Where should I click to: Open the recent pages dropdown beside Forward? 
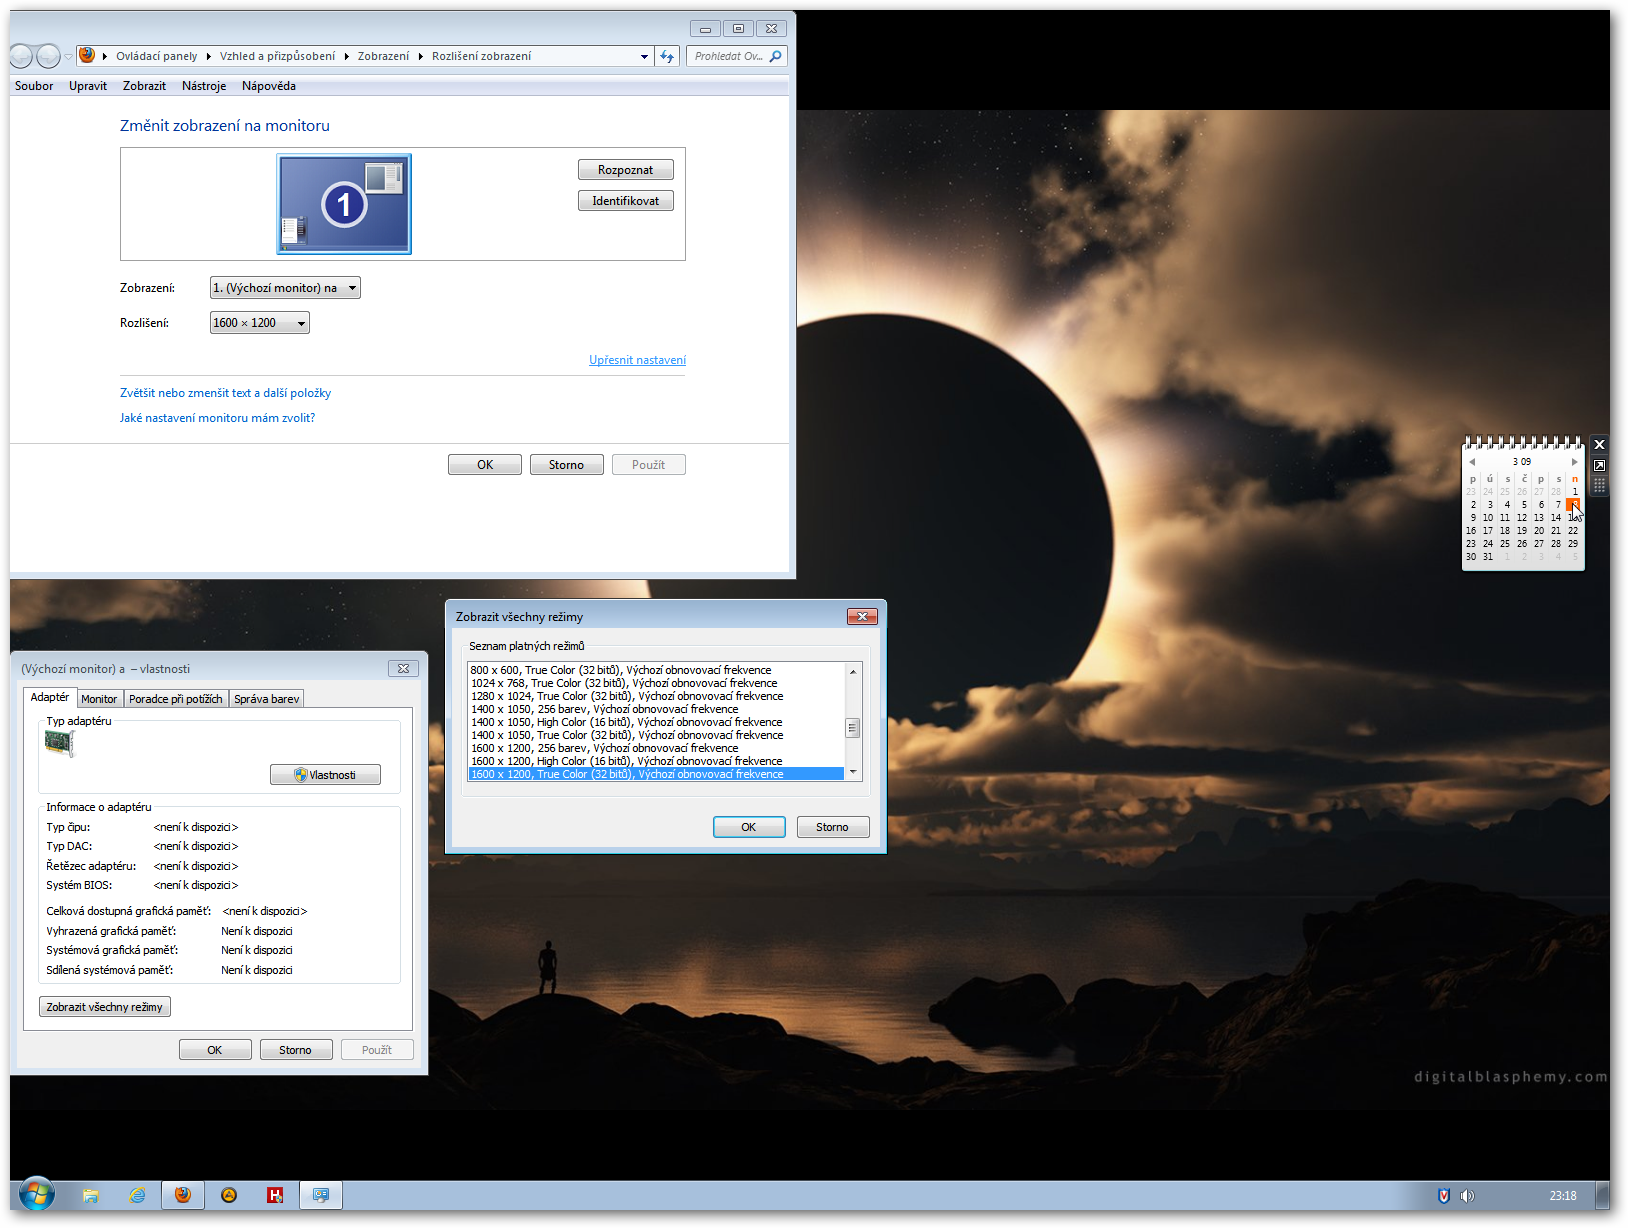coord(68,57)
